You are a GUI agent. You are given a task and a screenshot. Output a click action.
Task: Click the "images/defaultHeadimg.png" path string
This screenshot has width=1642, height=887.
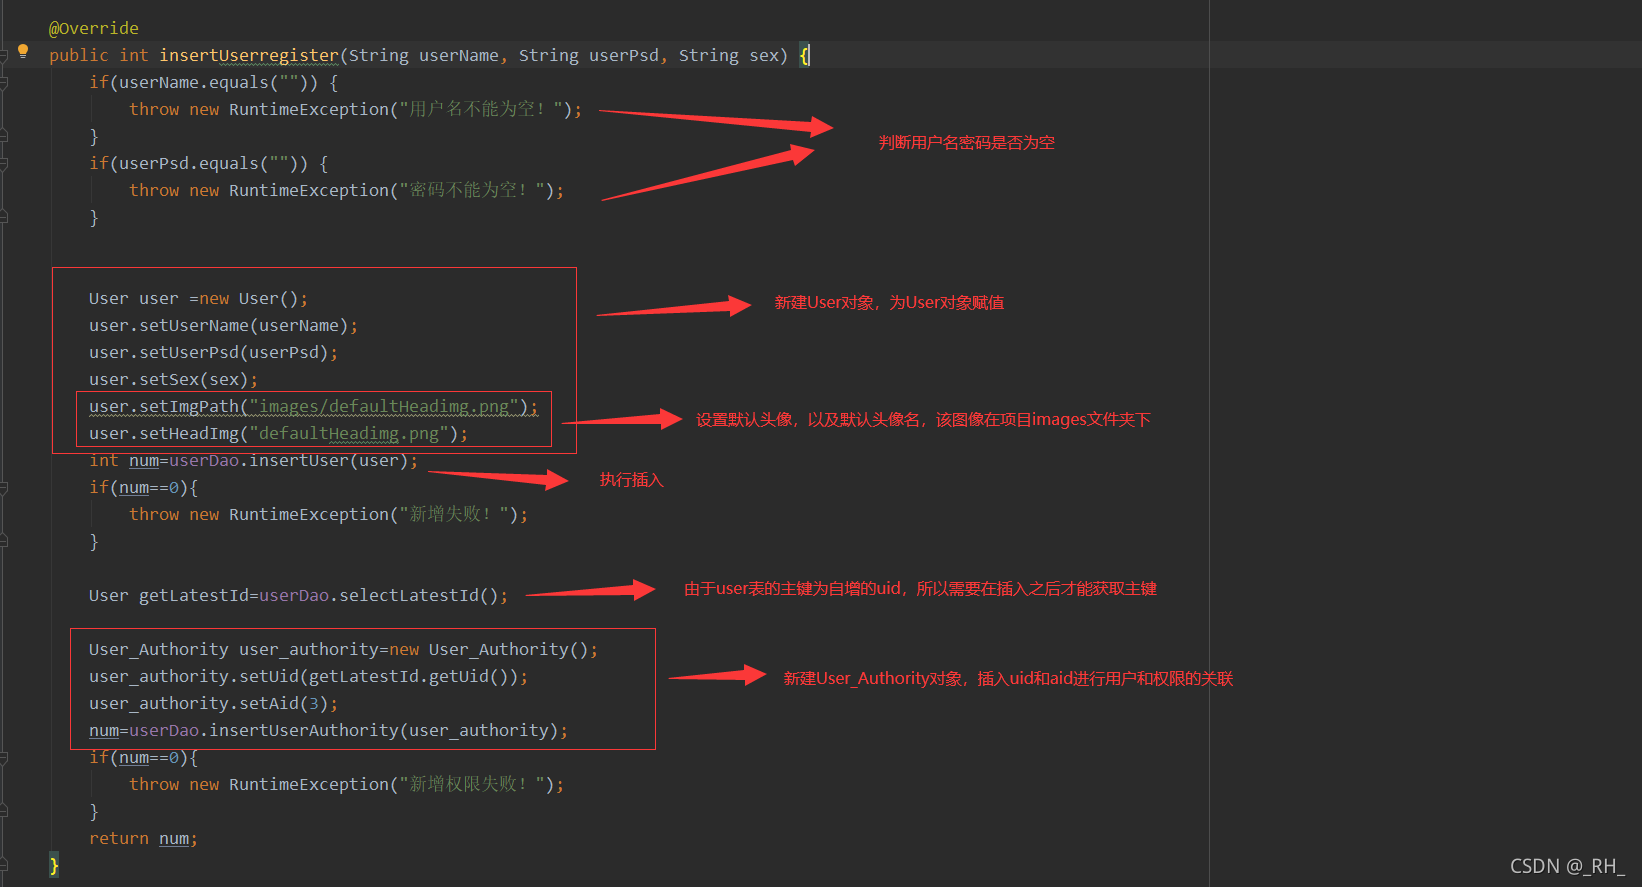click(x=384, y=406)
